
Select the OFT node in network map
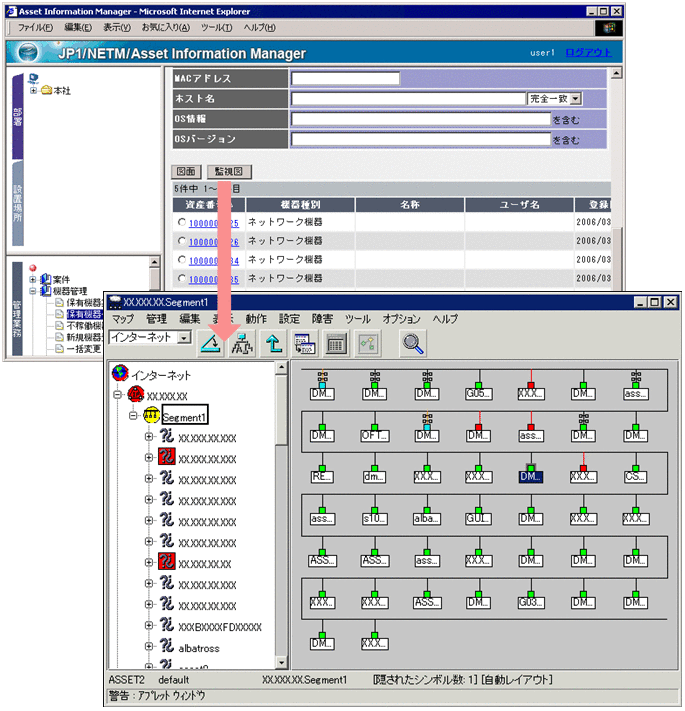(x=375, y=435)
